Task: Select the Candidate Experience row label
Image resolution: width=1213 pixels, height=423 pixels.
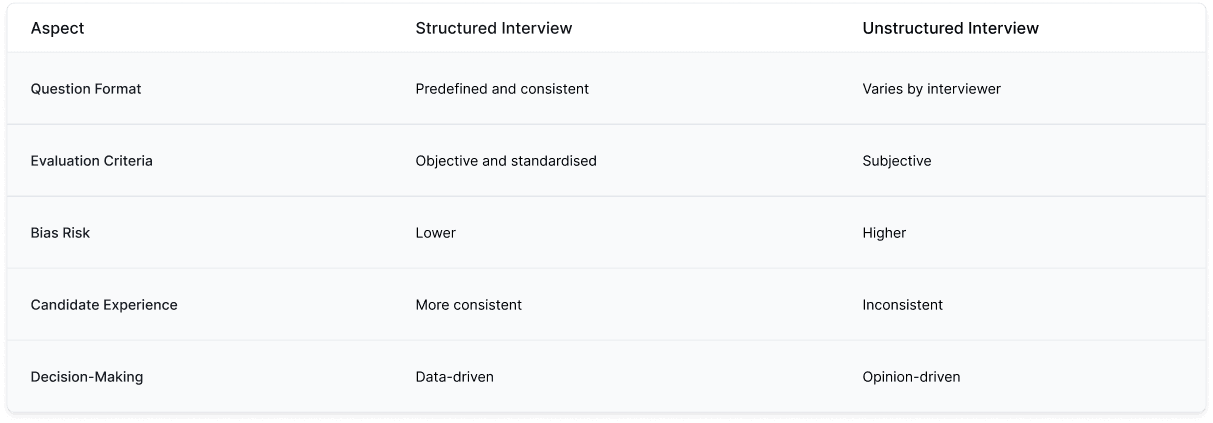Action: (104, 305)
